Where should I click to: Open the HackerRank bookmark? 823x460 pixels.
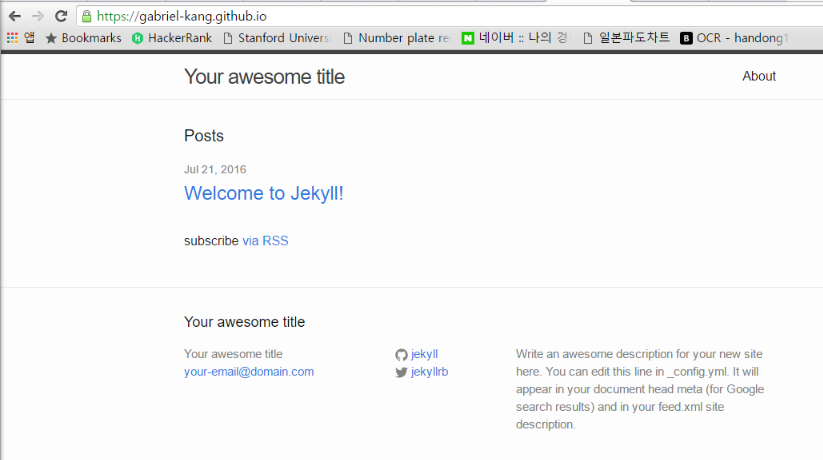pos(171,38)
